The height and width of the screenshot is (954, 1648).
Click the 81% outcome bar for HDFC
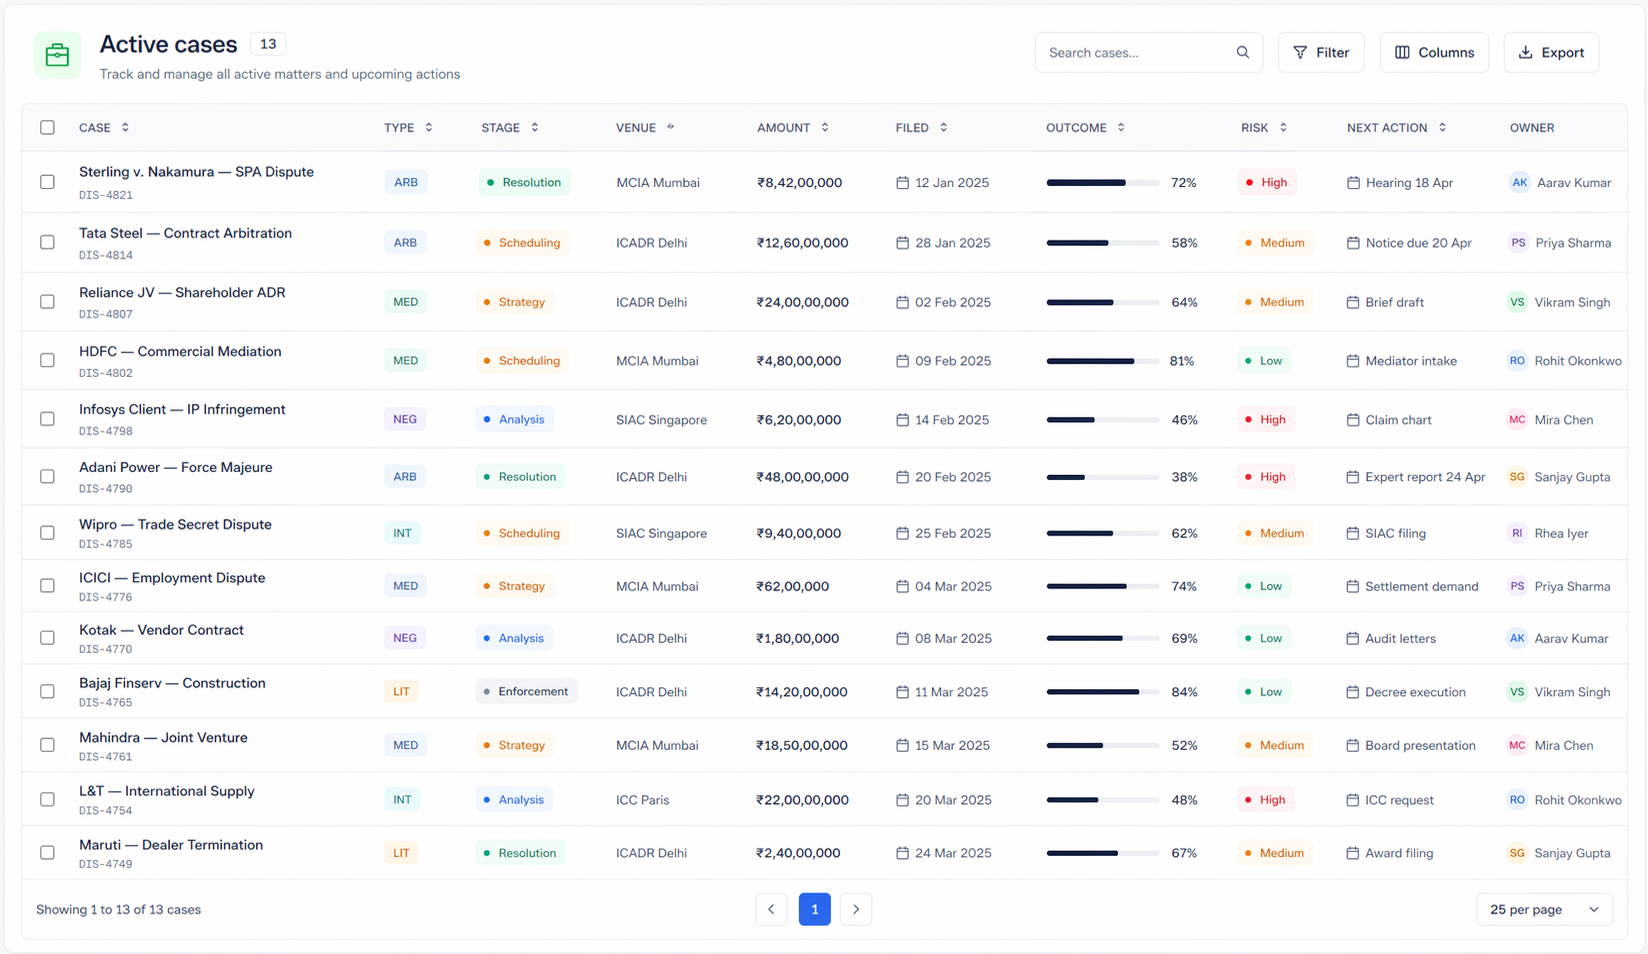point(1102,361)
